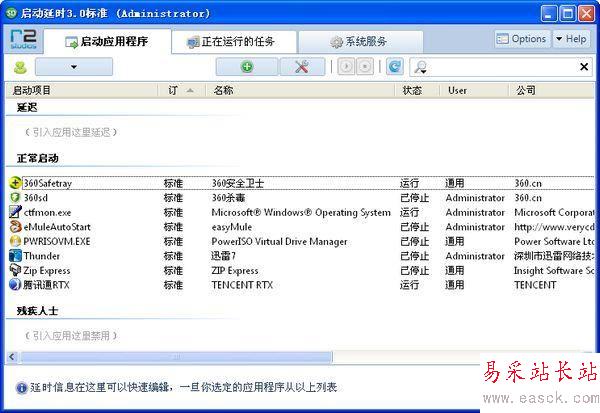Click the horizontal scrollbar thumb

point(176,357)
